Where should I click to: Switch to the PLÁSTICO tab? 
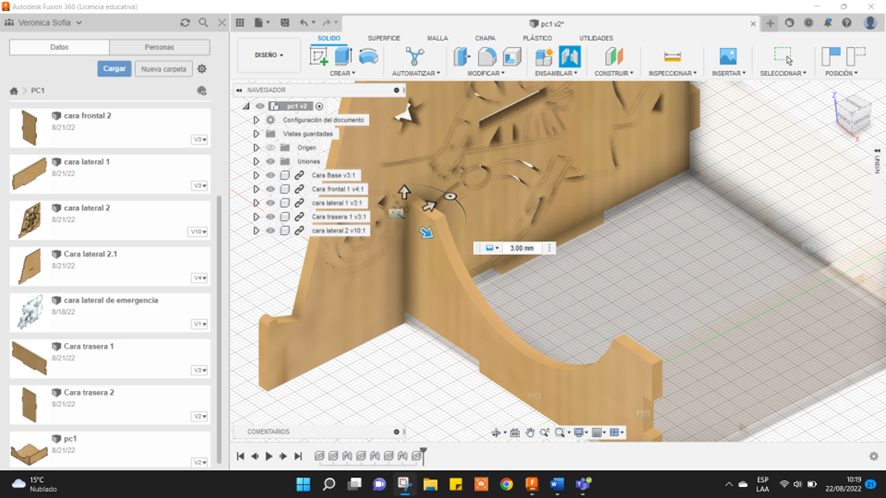(x=537, y=38)
